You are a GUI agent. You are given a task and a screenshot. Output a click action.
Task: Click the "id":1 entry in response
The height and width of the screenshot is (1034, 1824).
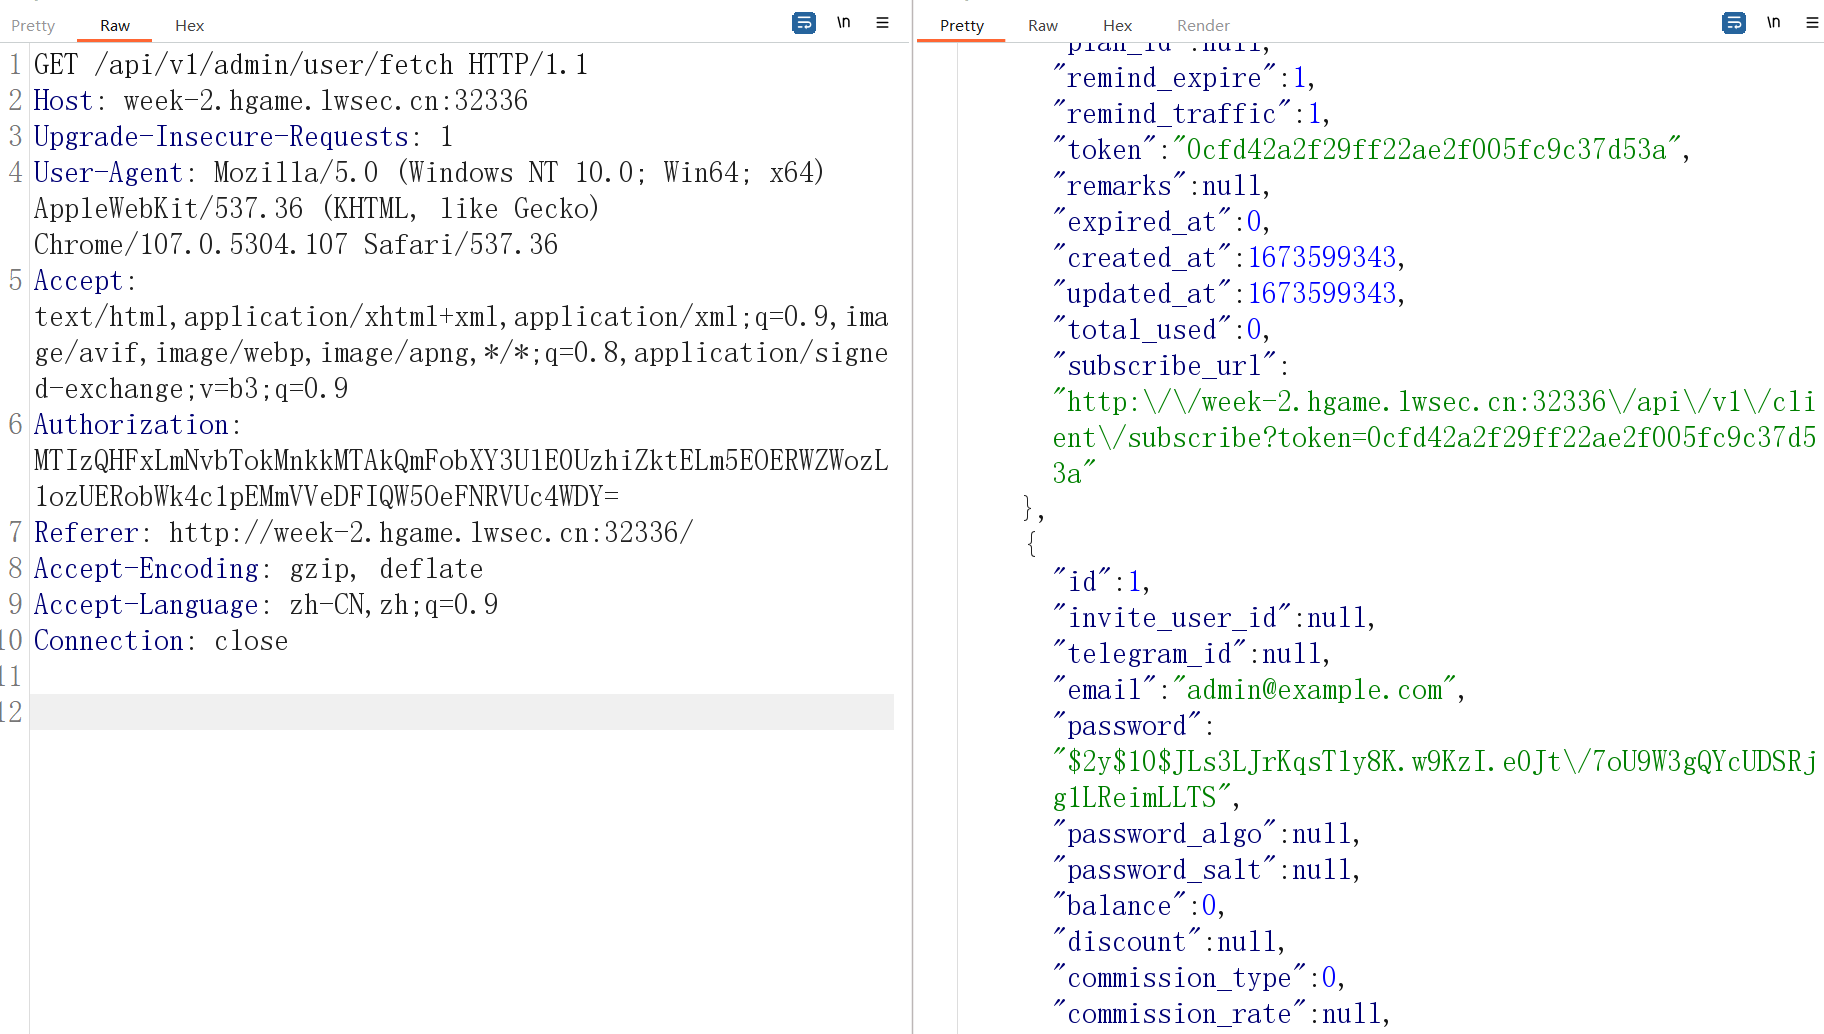coord(1101,582)
